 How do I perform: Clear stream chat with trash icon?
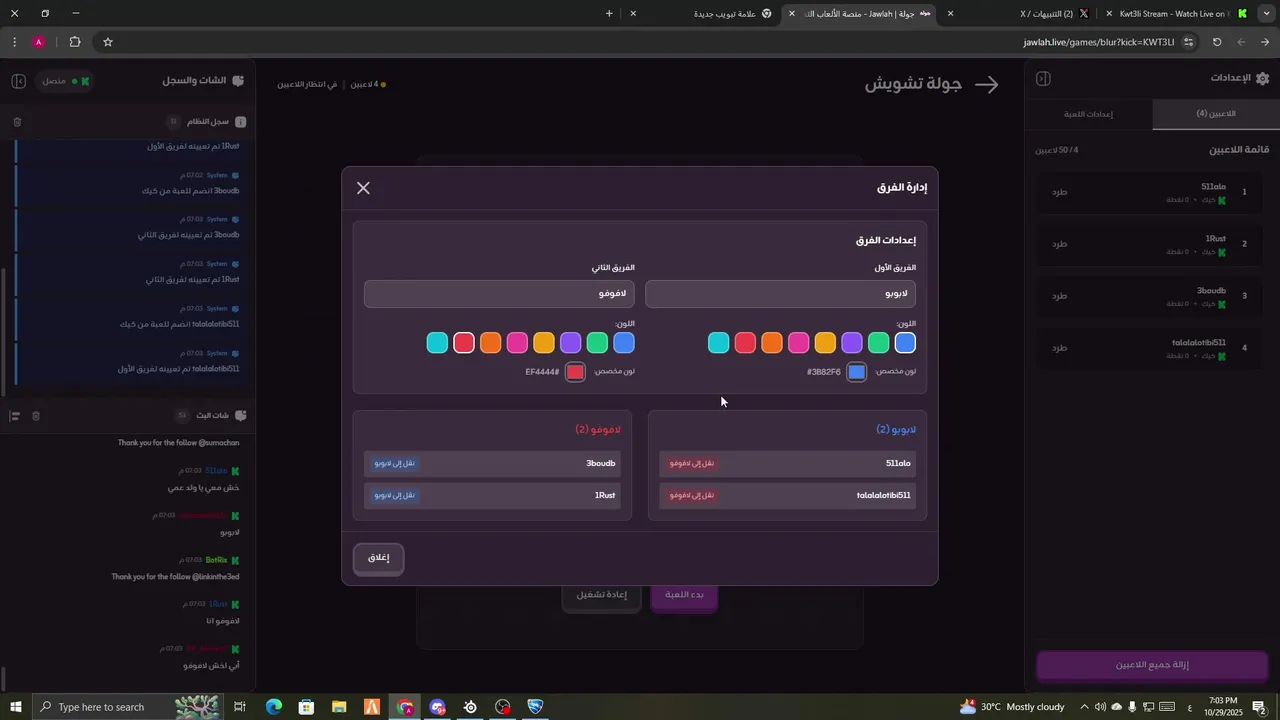click(36, 416)
